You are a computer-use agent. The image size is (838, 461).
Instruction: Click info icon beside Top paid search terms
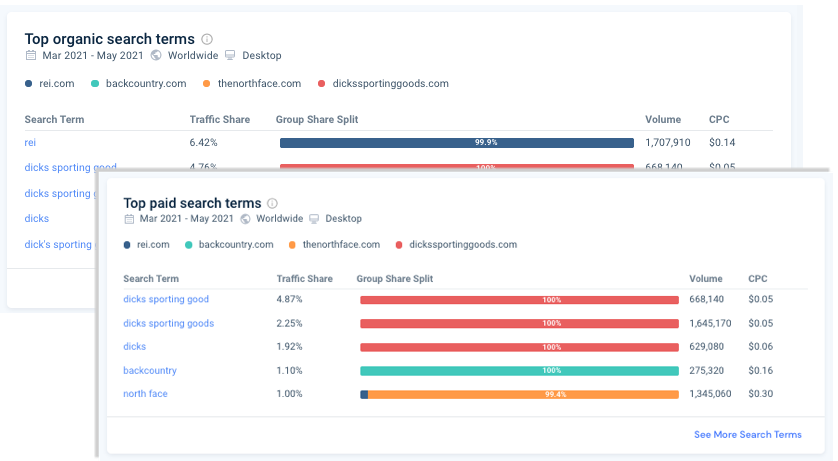click(x=272, y=203)
